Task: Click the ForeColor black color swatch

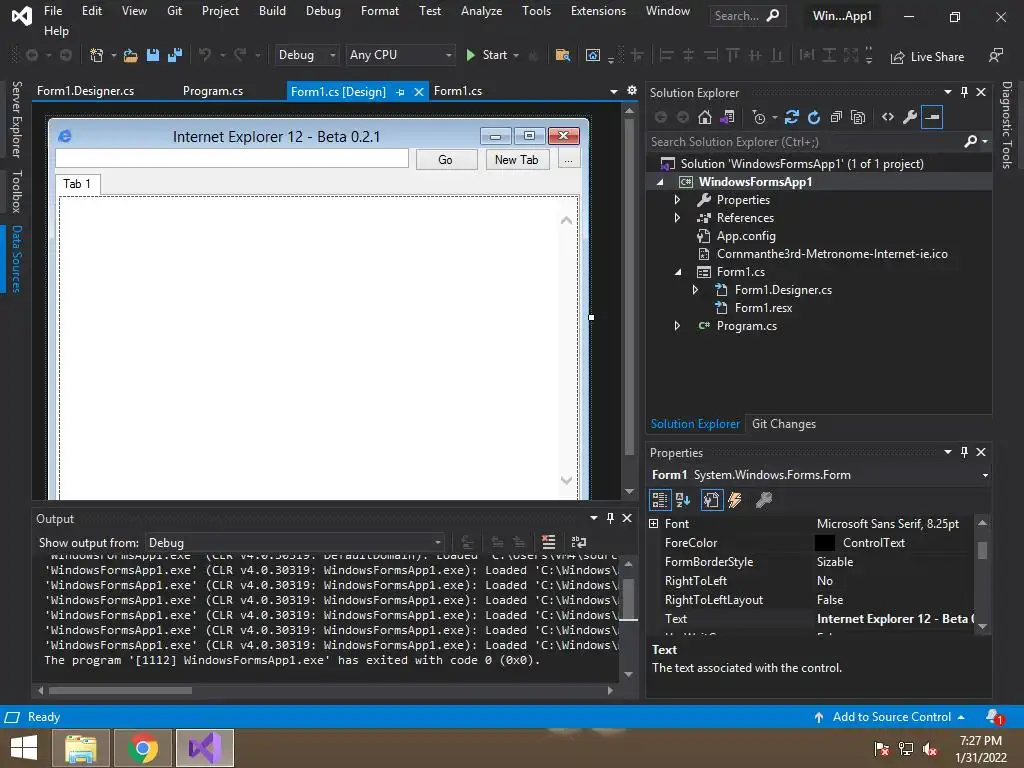Action: pos(825,543)
